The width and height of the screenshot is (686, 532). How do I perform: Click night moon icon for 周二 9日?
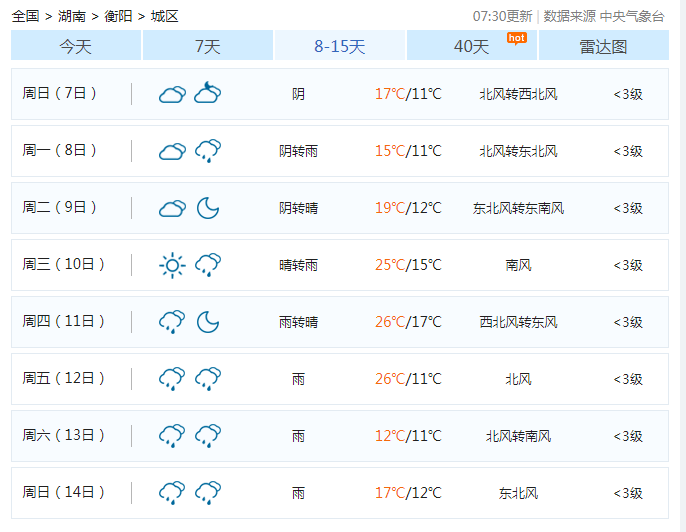(x=208, y=208)
